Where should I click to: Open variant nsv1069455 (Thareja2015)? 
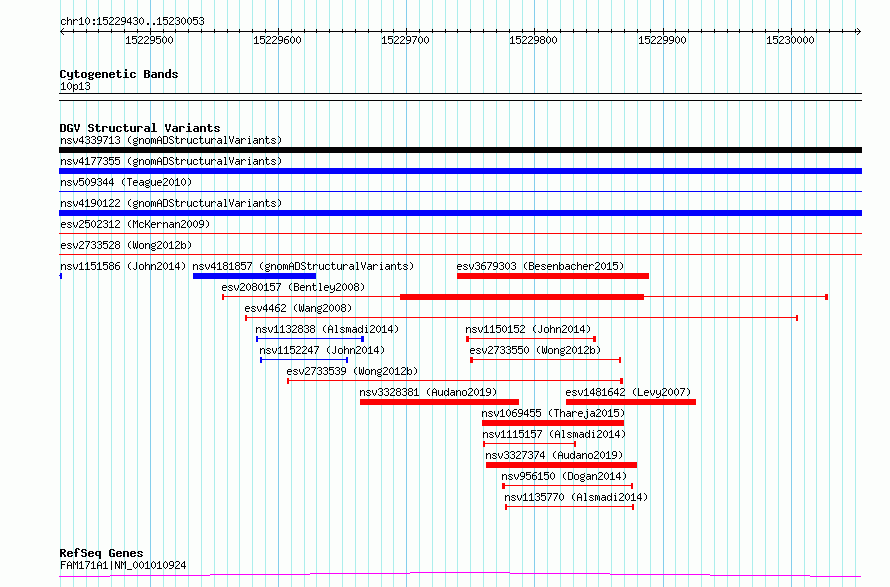coord(553,413)
